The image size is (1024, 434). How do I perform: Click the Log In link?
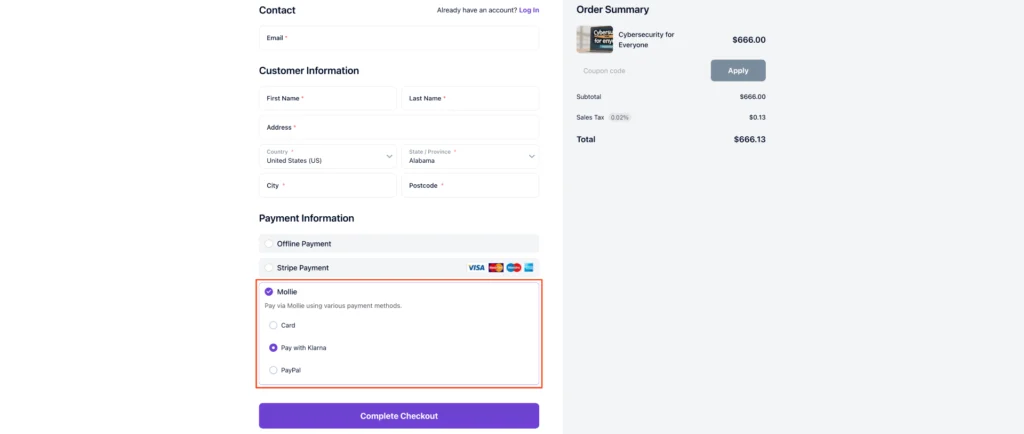(528, 10)
